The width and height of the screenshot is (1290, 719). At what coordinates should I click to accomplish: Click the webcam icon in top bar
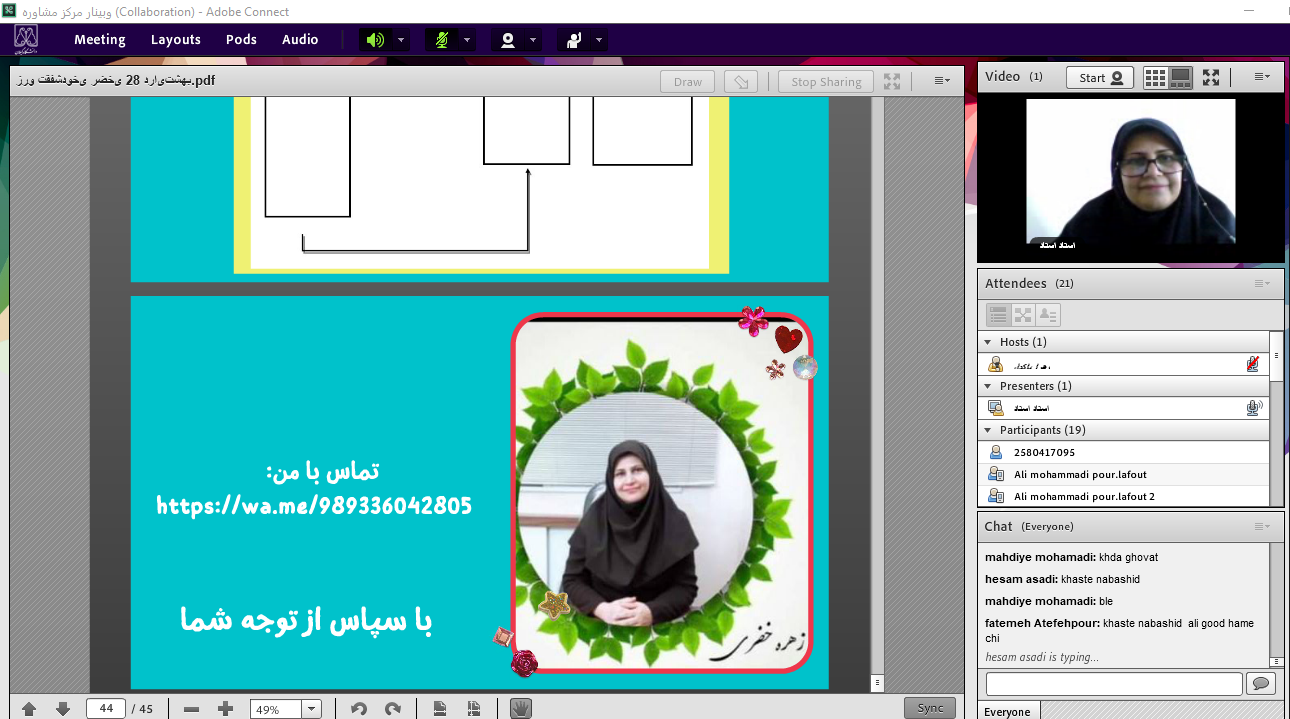click(508, 40)
